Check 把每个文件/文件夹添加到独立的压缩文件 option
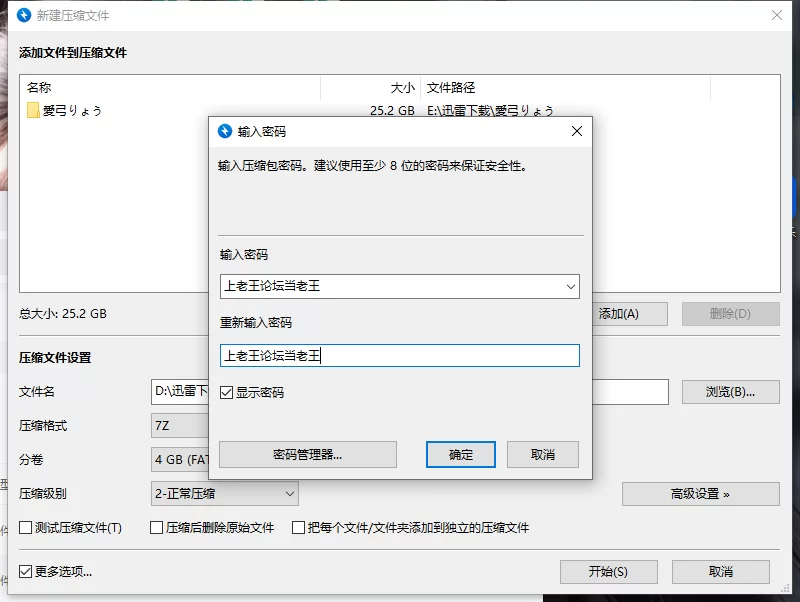Image resolution: width=800 pixels, height=602 pixels. pos(298,528)
